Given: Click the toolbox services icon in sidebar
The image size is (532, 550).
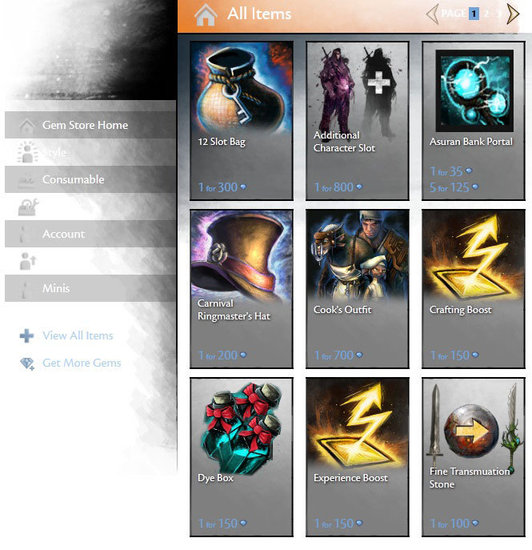Looking at the screenshot, I should coord(28,207).
